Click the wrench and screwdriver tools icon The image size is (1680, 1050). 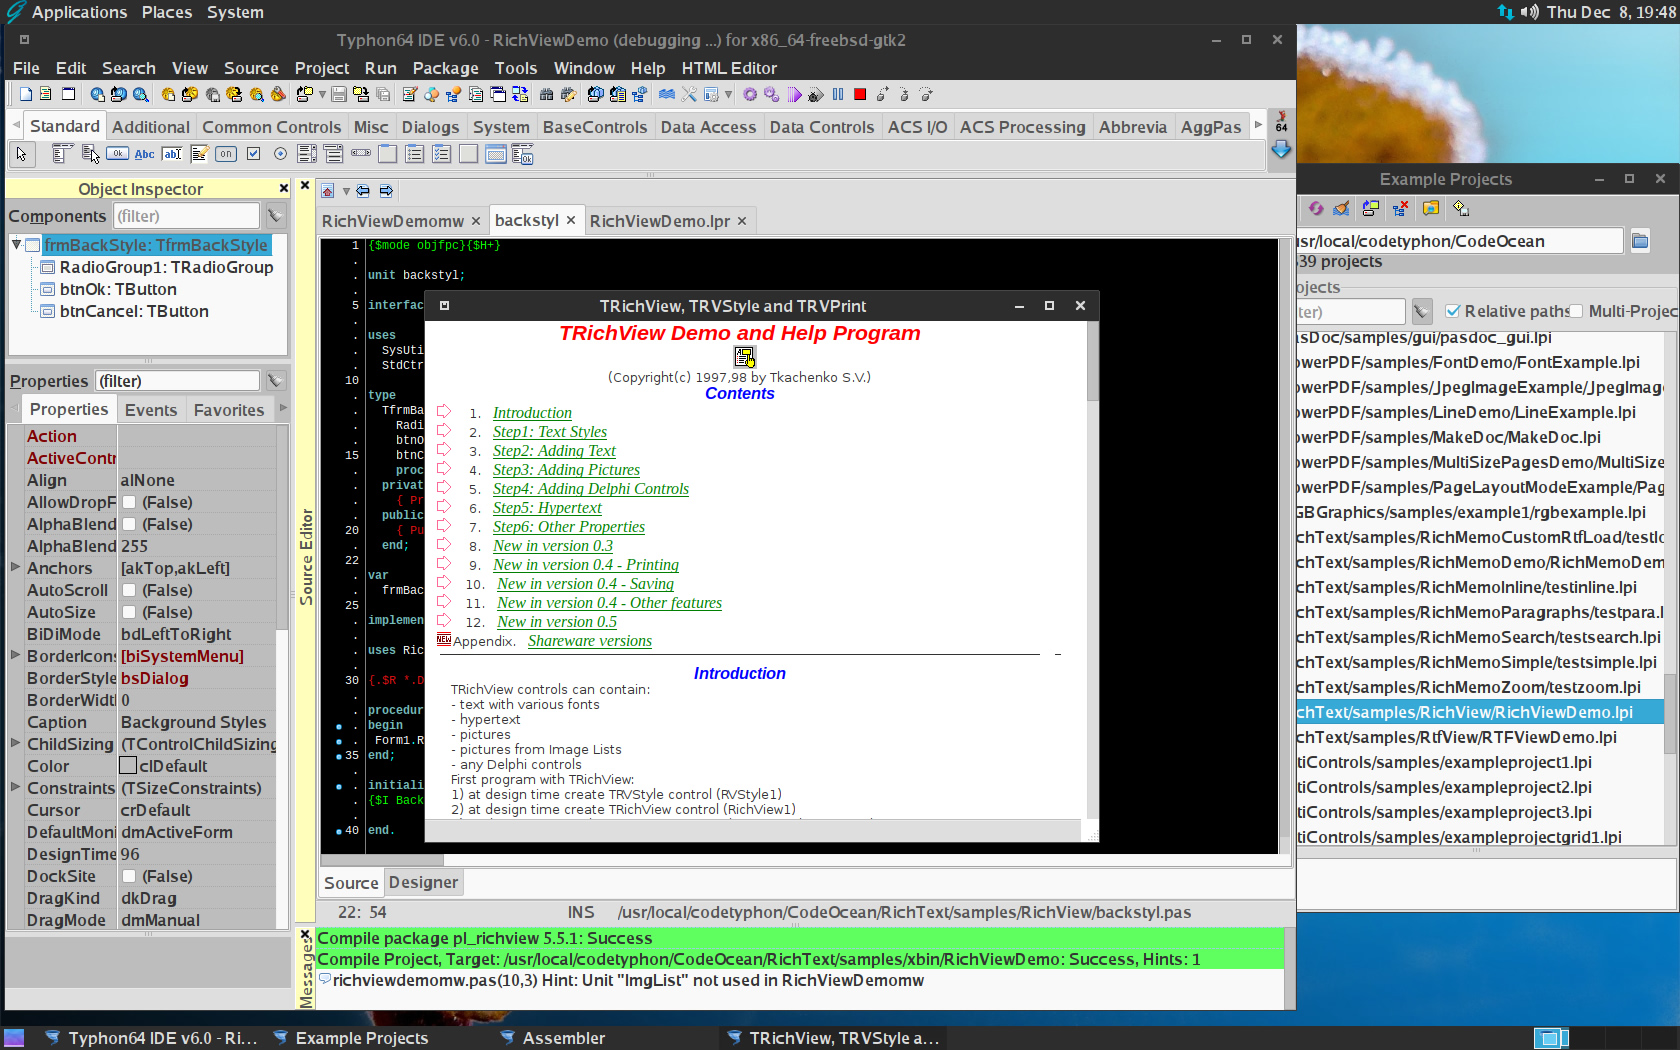click(x=690, y=94)
